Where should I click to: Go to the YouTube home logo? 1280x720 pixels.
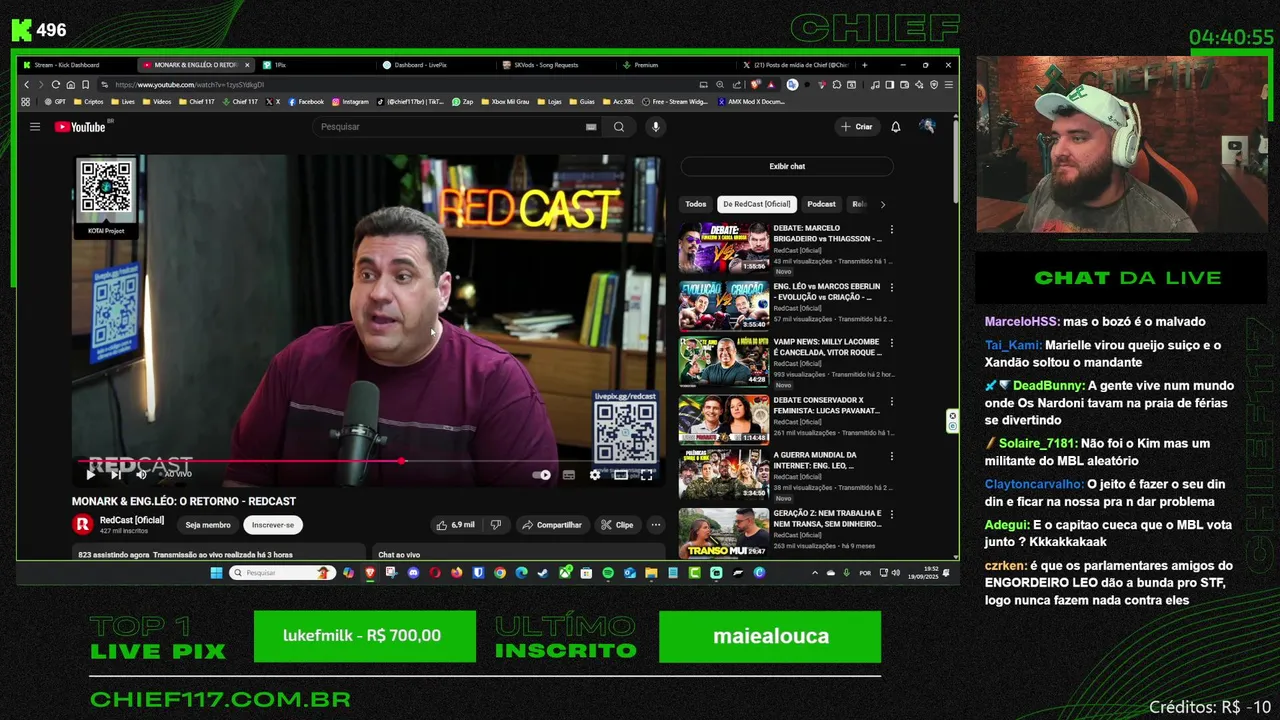[80, 127]
